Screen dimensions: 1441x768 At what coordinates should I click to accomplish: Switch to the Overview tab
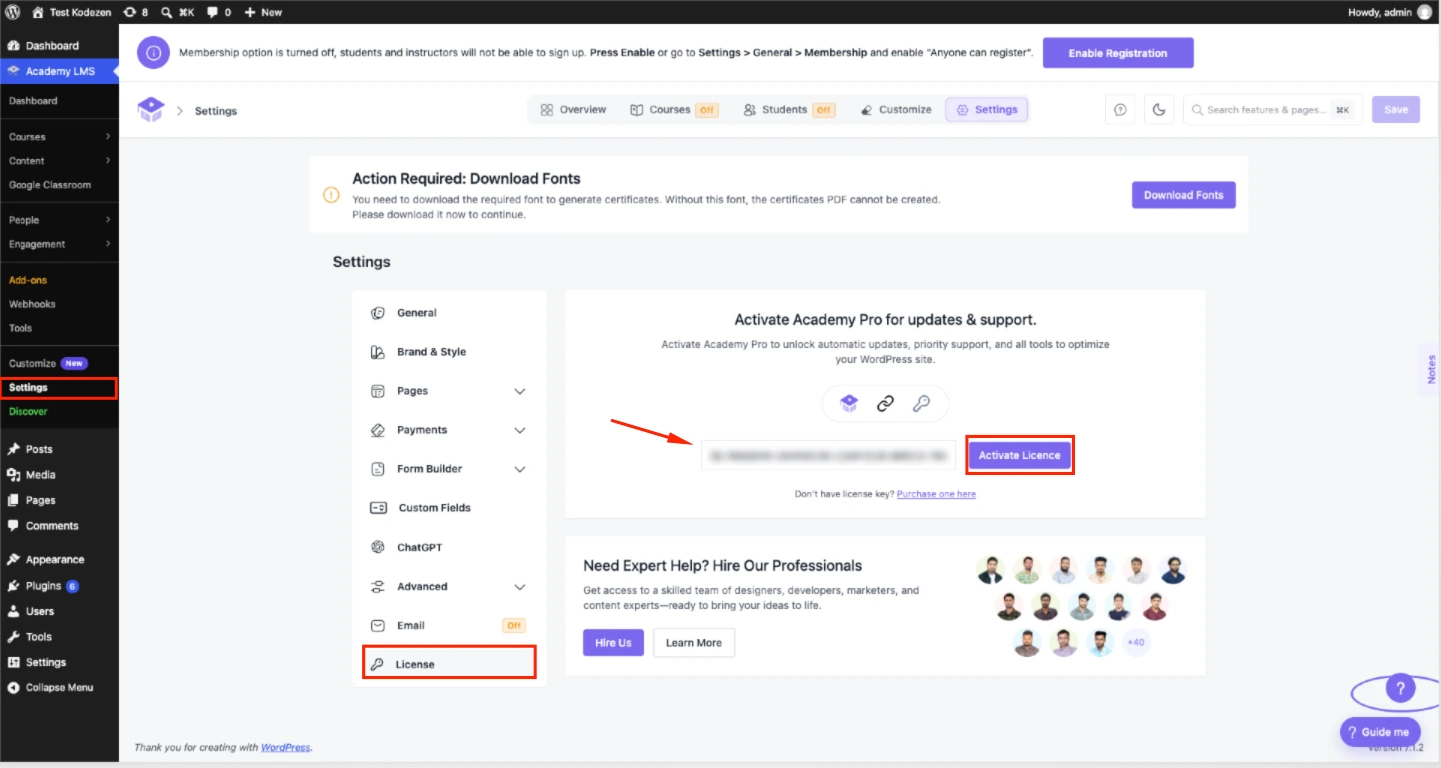click(573, 110)
